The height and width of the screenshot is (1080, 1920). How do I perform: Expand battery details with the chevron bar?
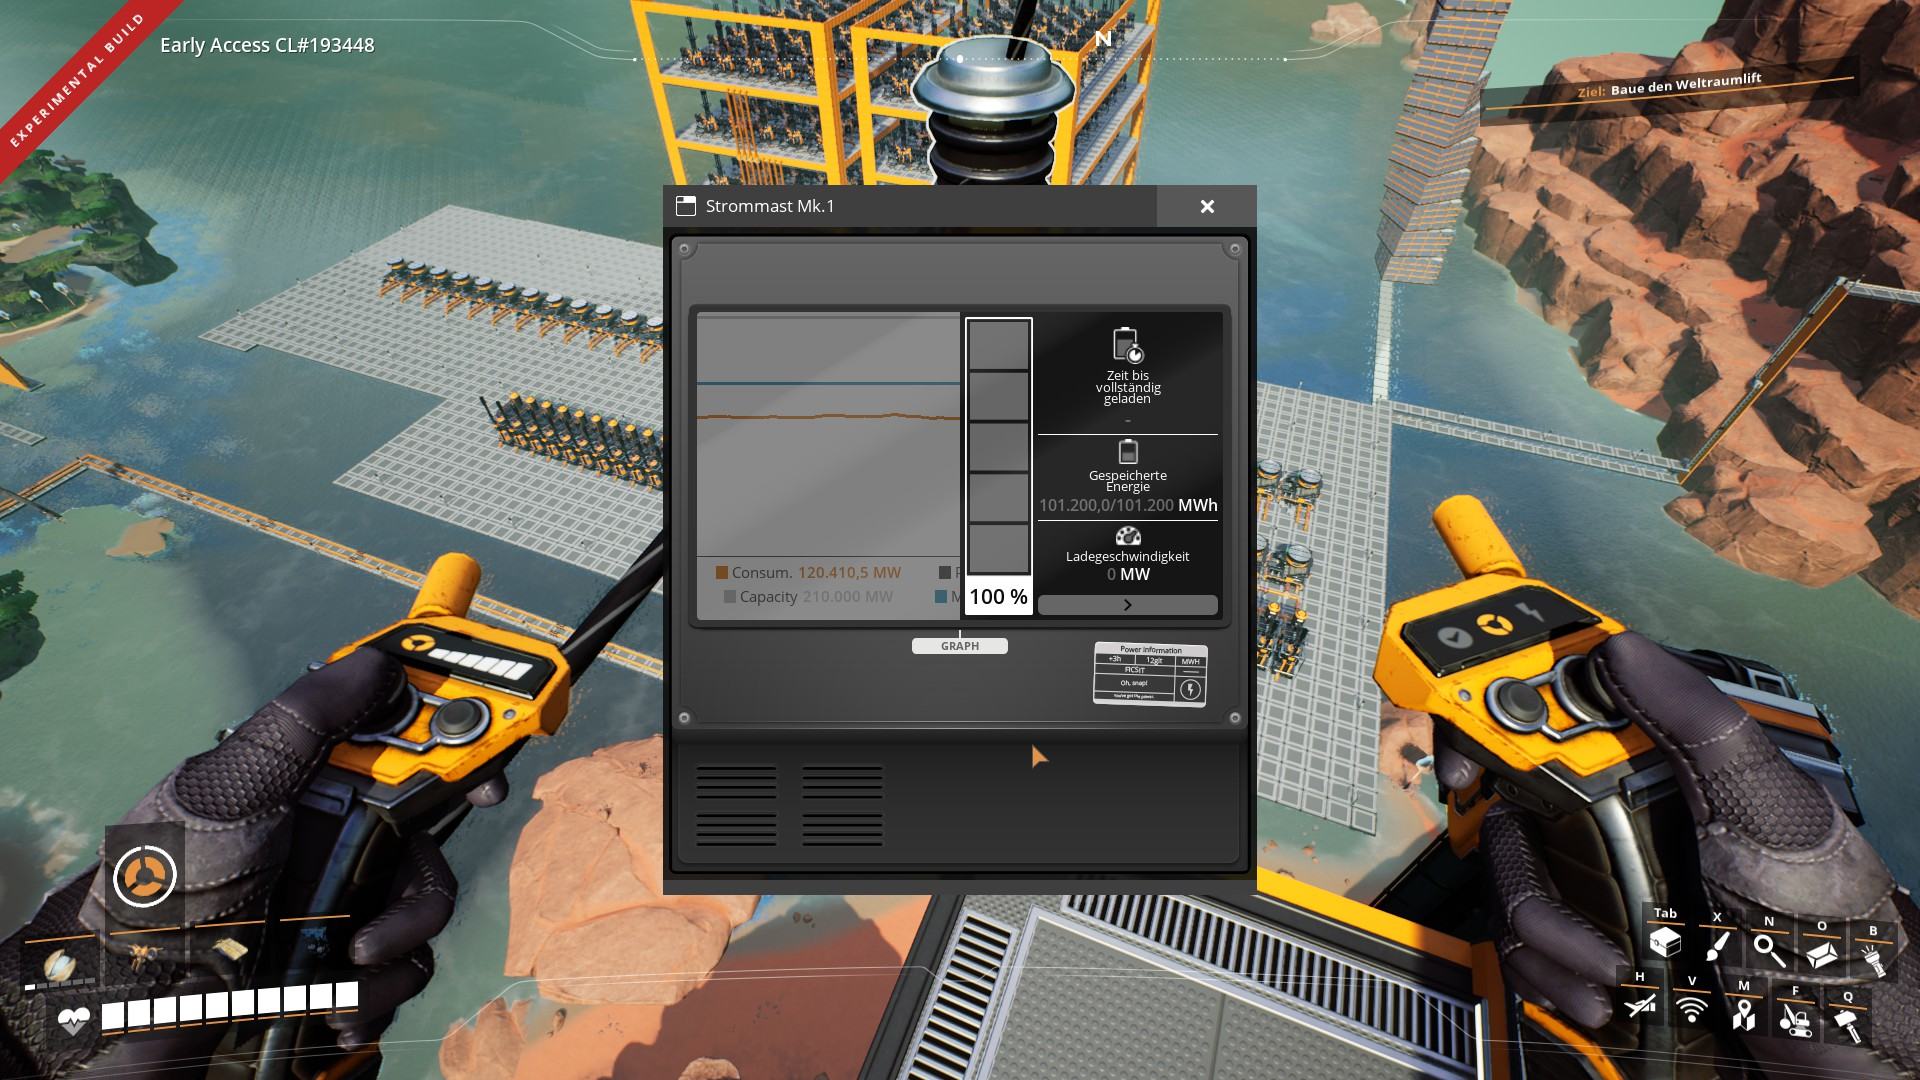(1128, 605)
